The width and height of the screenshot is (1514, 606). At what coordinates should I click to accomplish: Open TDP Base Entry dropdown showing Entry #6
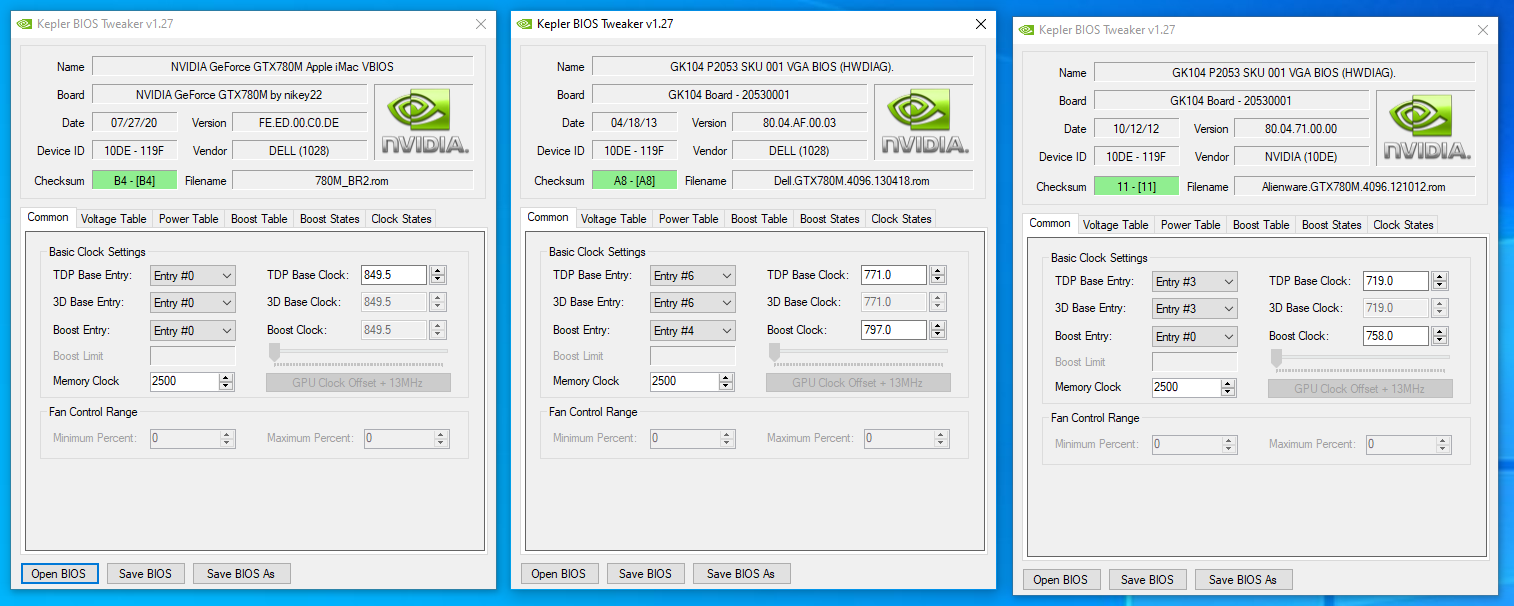693,275
